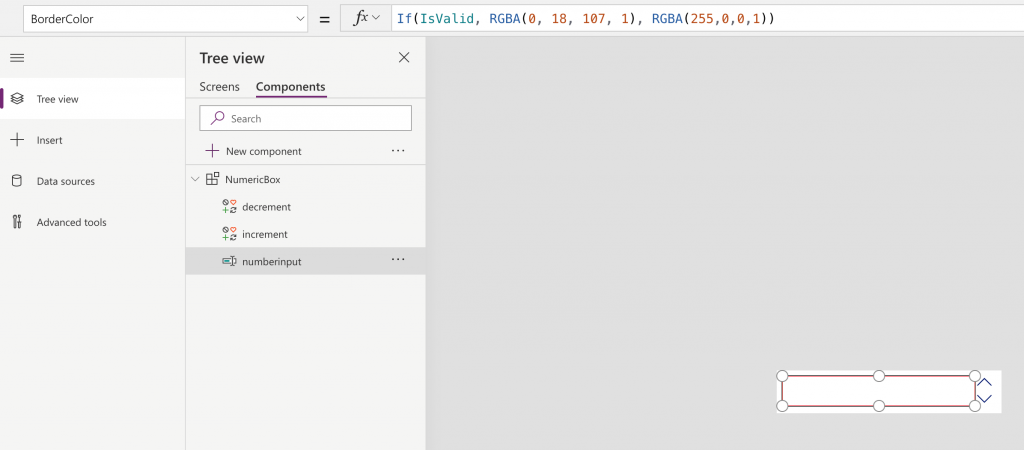Switch to the Screens tab
The image size is (1024, 450).
pos(219,87)
